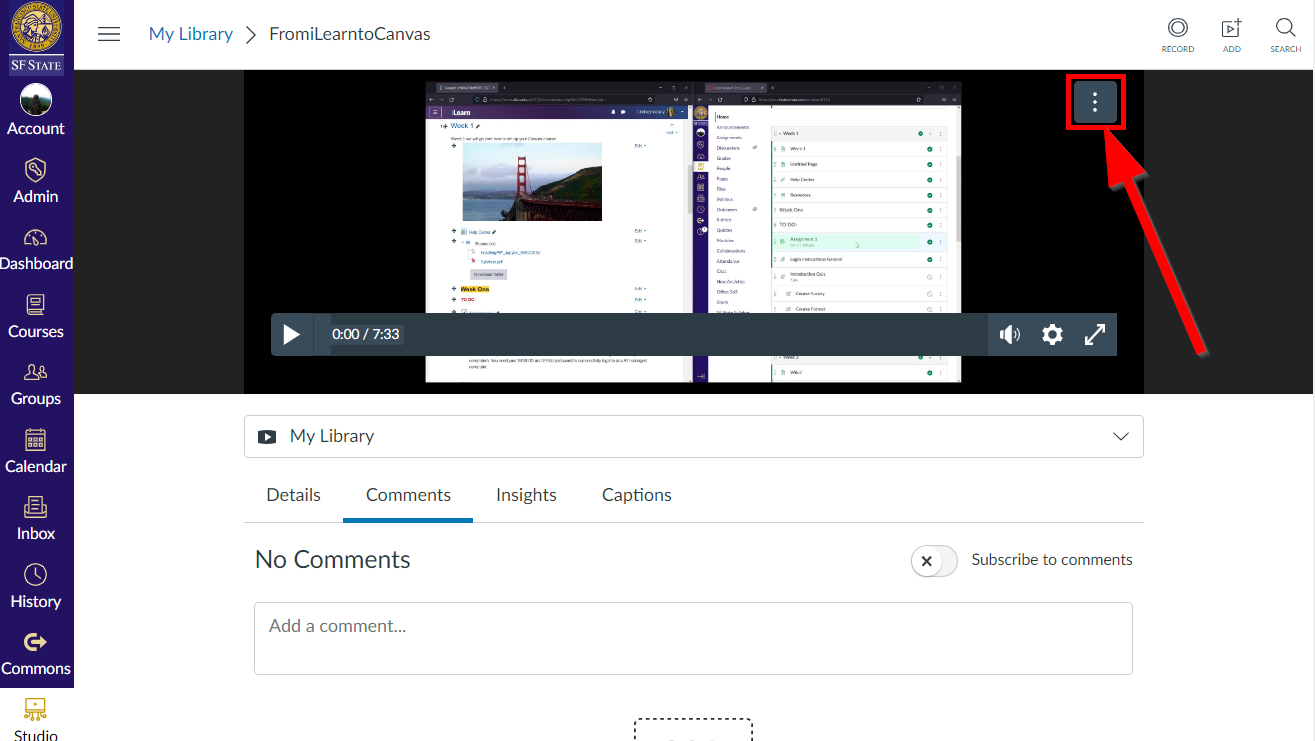The height and width of the screenshot is (741, 1315).
Task: Open the hamburger navigation menu
Action: click(109, 34)
